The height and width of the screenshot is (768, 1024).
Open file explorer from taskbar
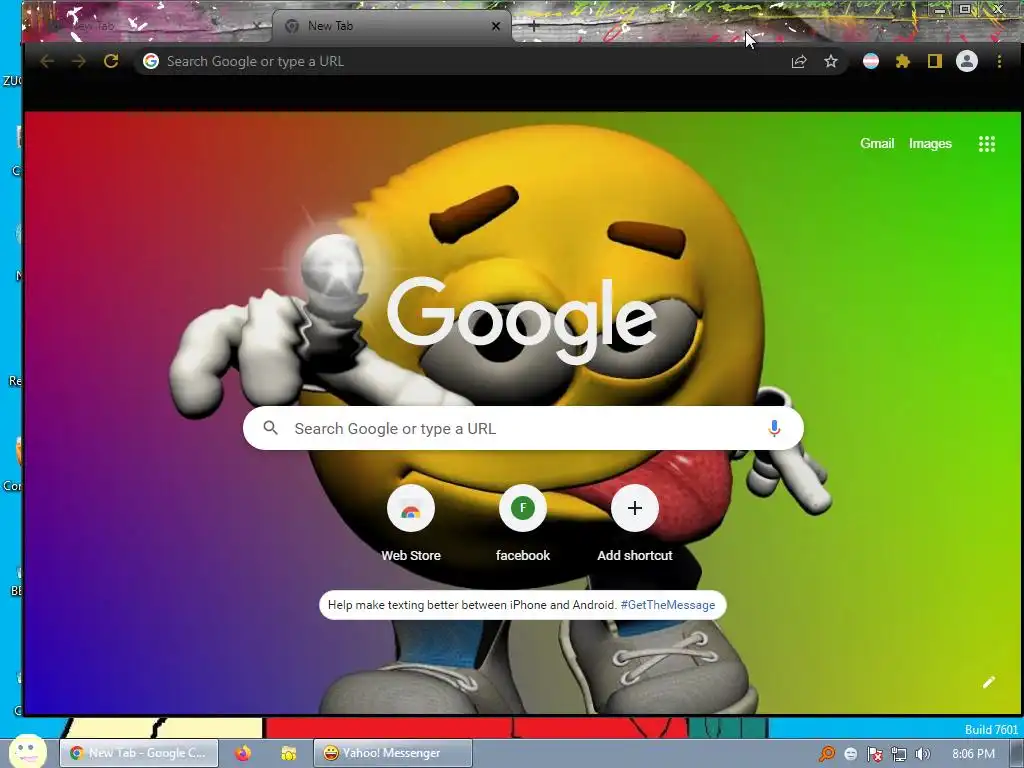[289, 753]
